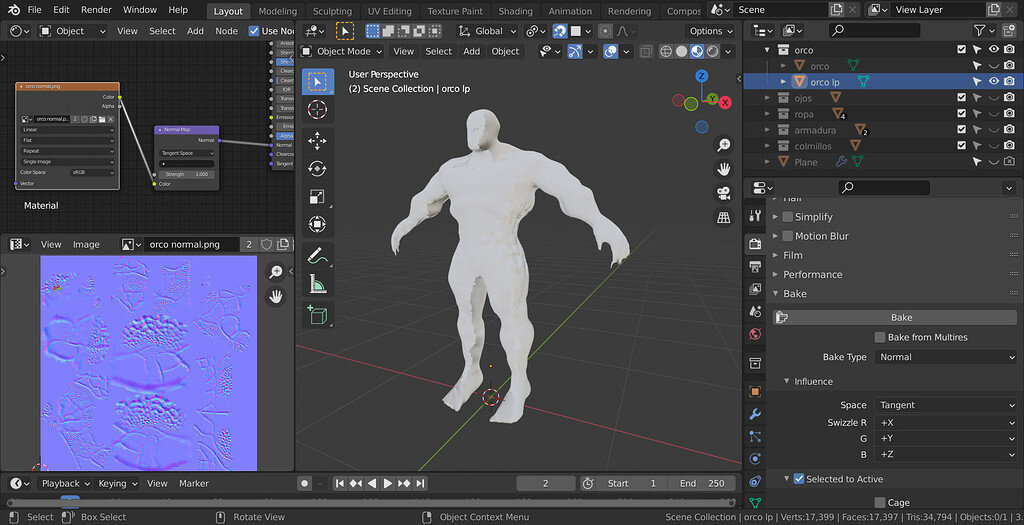Open the outliner filter funnel

point(979,30)
